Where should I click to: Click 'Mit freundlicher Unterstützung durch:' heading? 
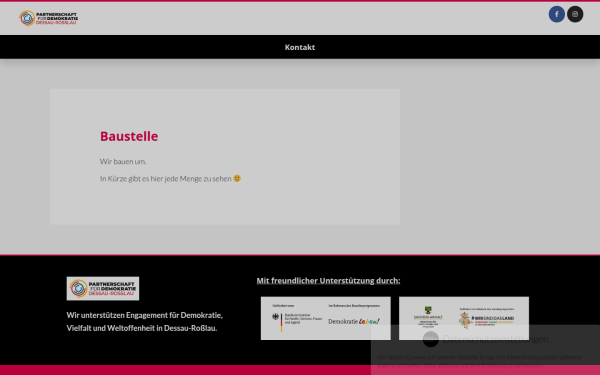pos(328,280)
